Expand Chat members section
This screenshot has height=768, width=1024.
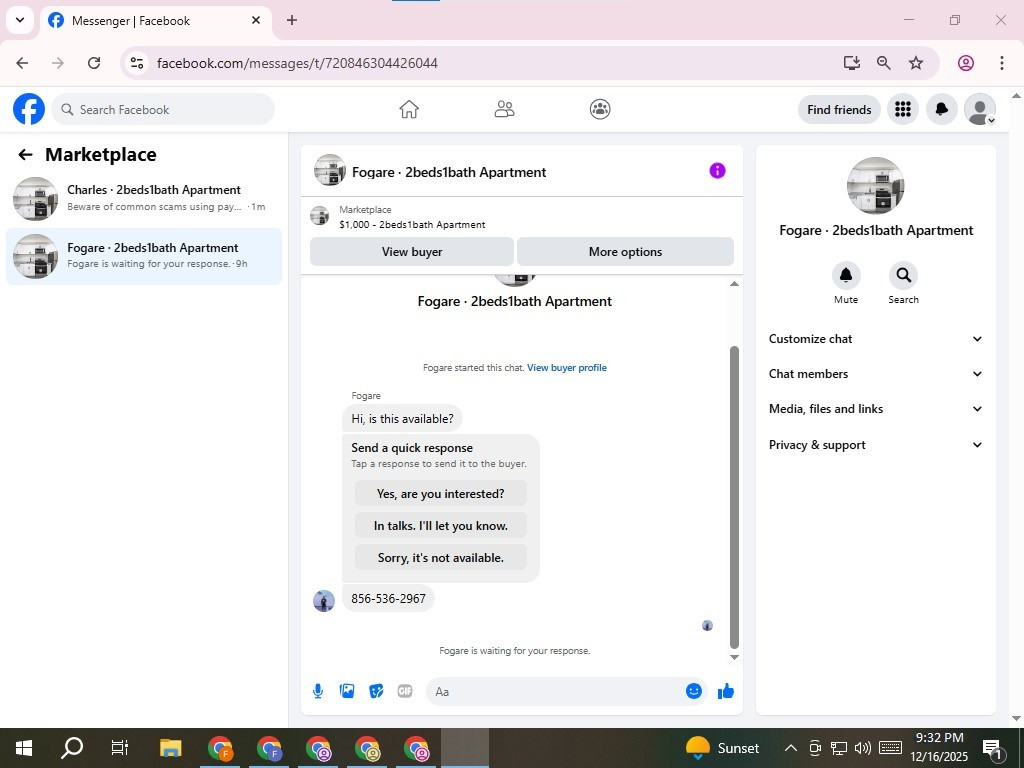(x=875, y=374)
